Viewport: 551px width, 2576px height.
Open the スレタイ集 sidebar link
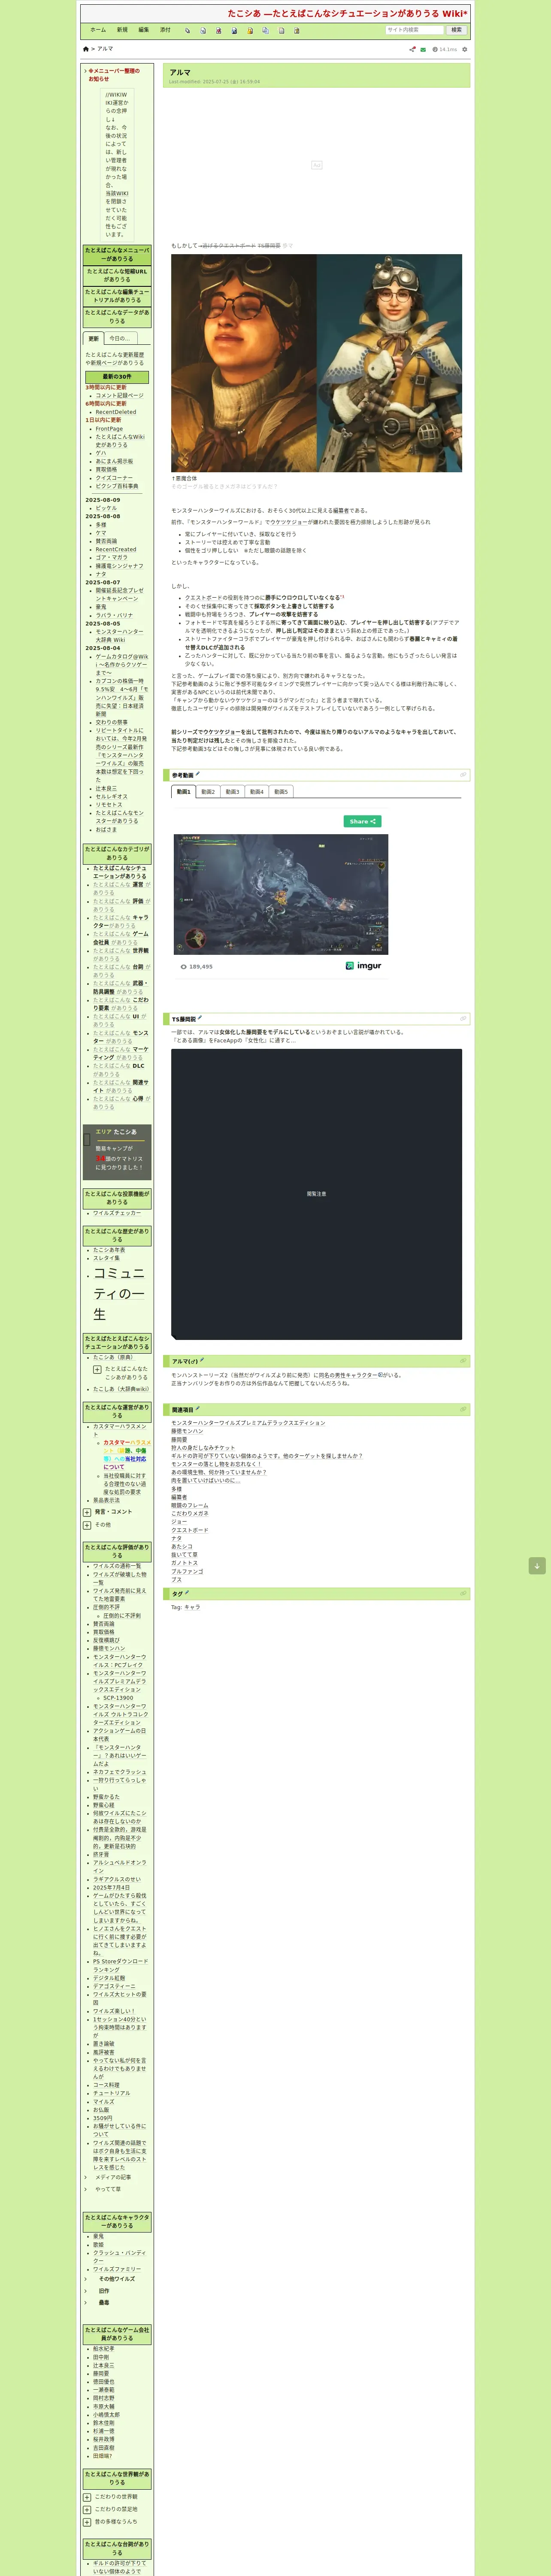(x=107, y=1258)
